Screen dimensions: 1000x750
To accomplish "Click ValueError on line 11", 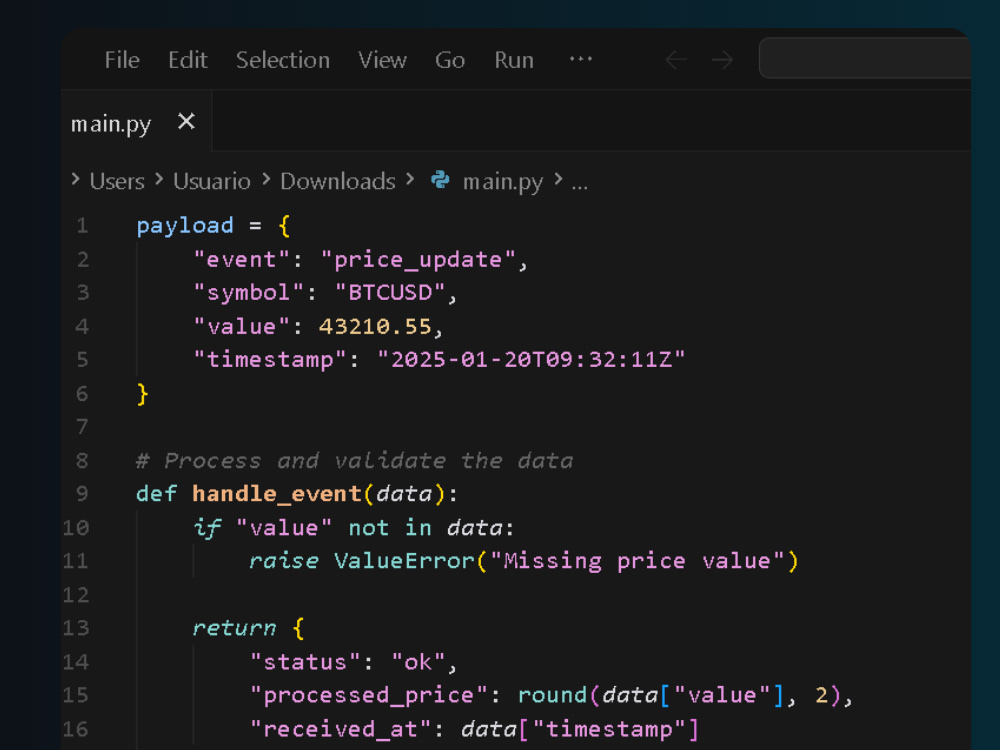I will coord(404,561).
